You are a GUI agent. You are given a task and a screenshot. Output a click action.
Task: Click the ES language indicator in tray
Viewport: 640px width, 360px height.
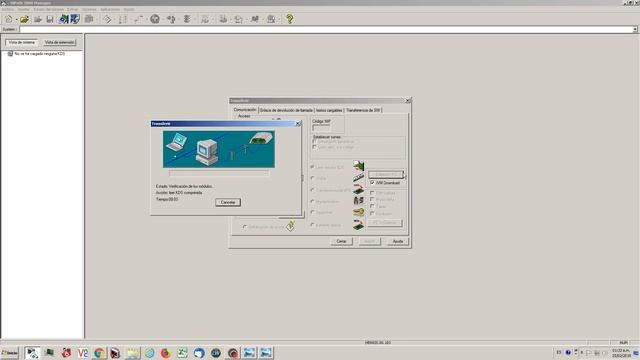point(559,352)
